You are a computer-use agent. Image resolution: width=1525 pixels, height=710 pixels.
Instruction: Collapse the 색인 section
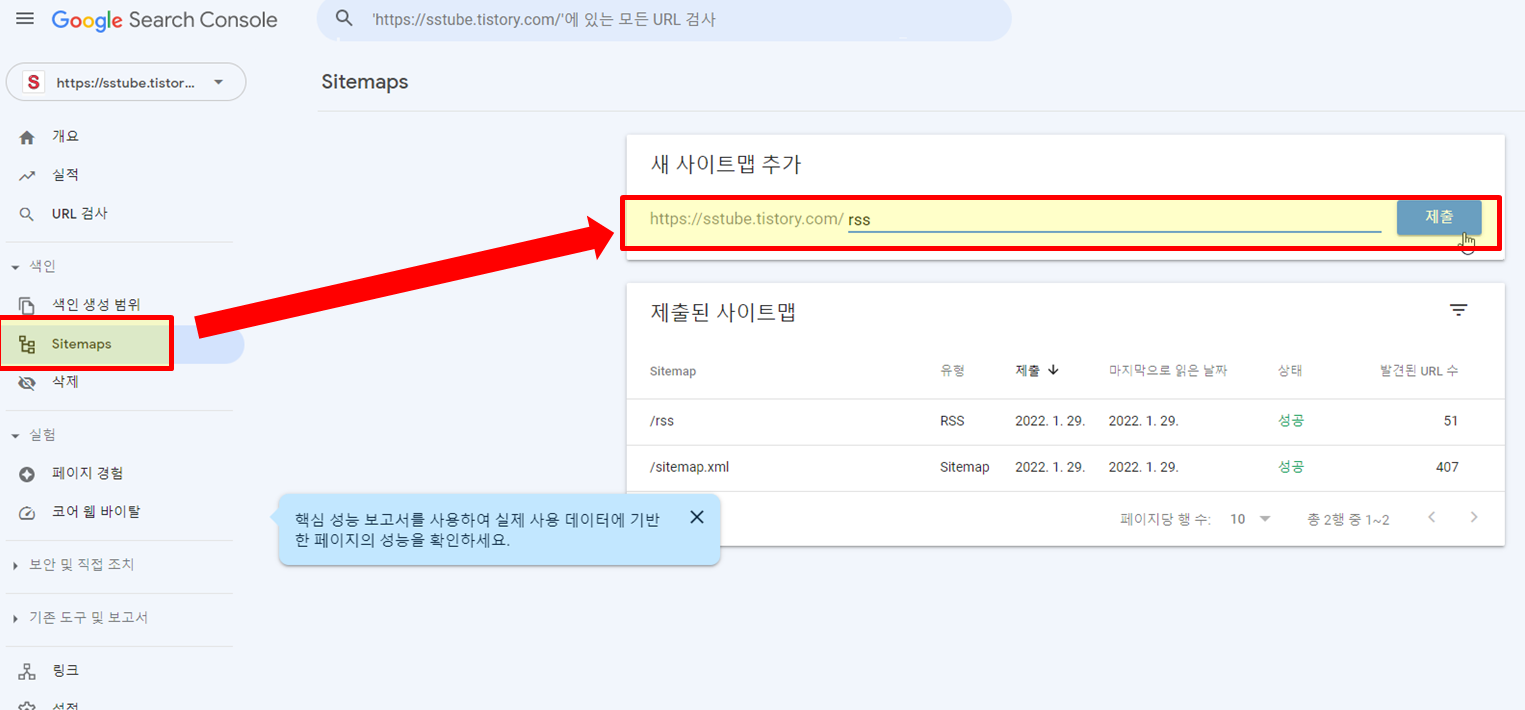point(33,267)
